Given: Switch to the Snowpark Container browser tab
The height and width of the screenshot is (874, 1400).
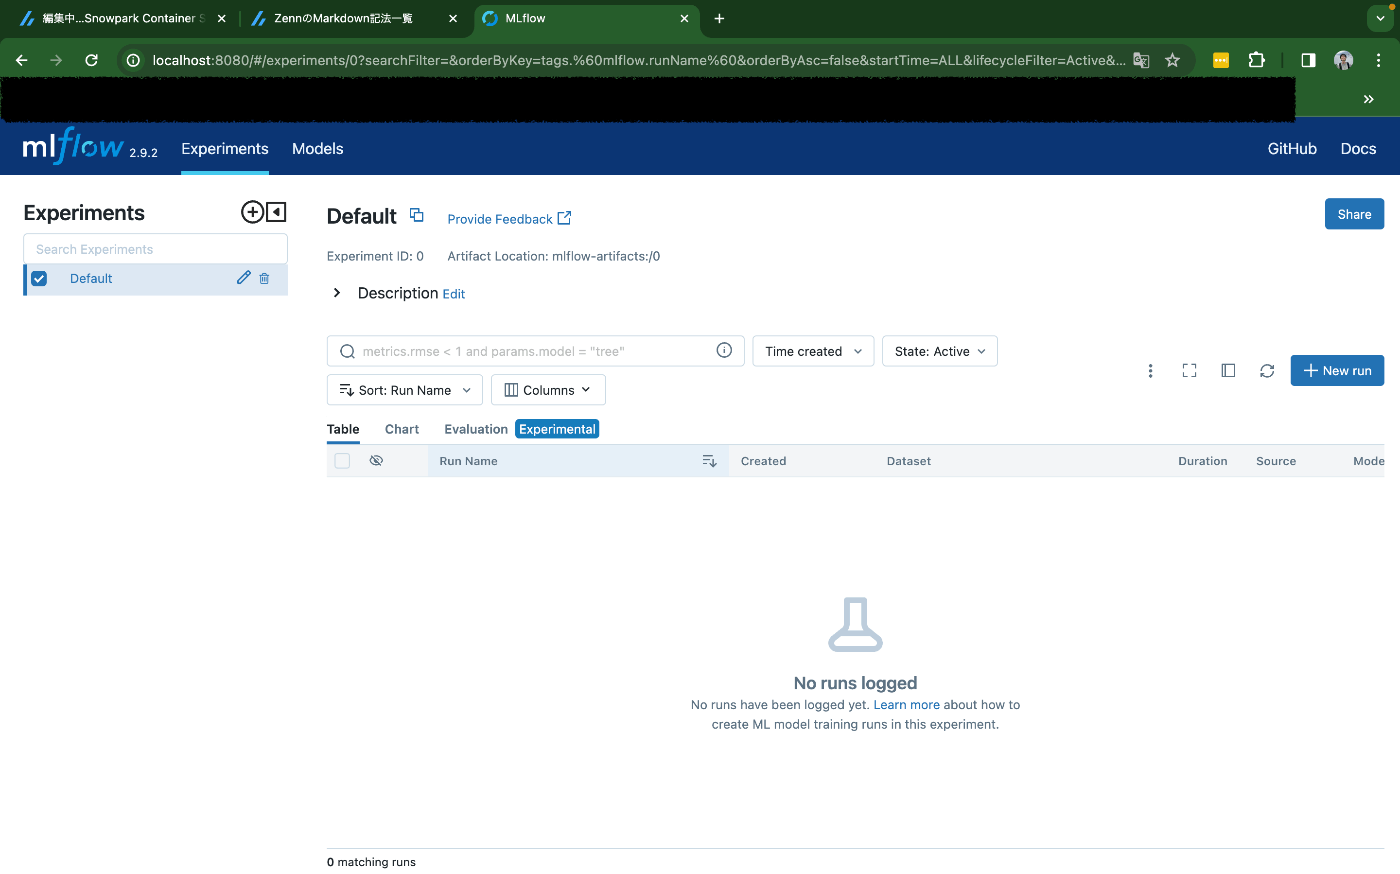Looking at the screenshot, I should tap(122, 18).
